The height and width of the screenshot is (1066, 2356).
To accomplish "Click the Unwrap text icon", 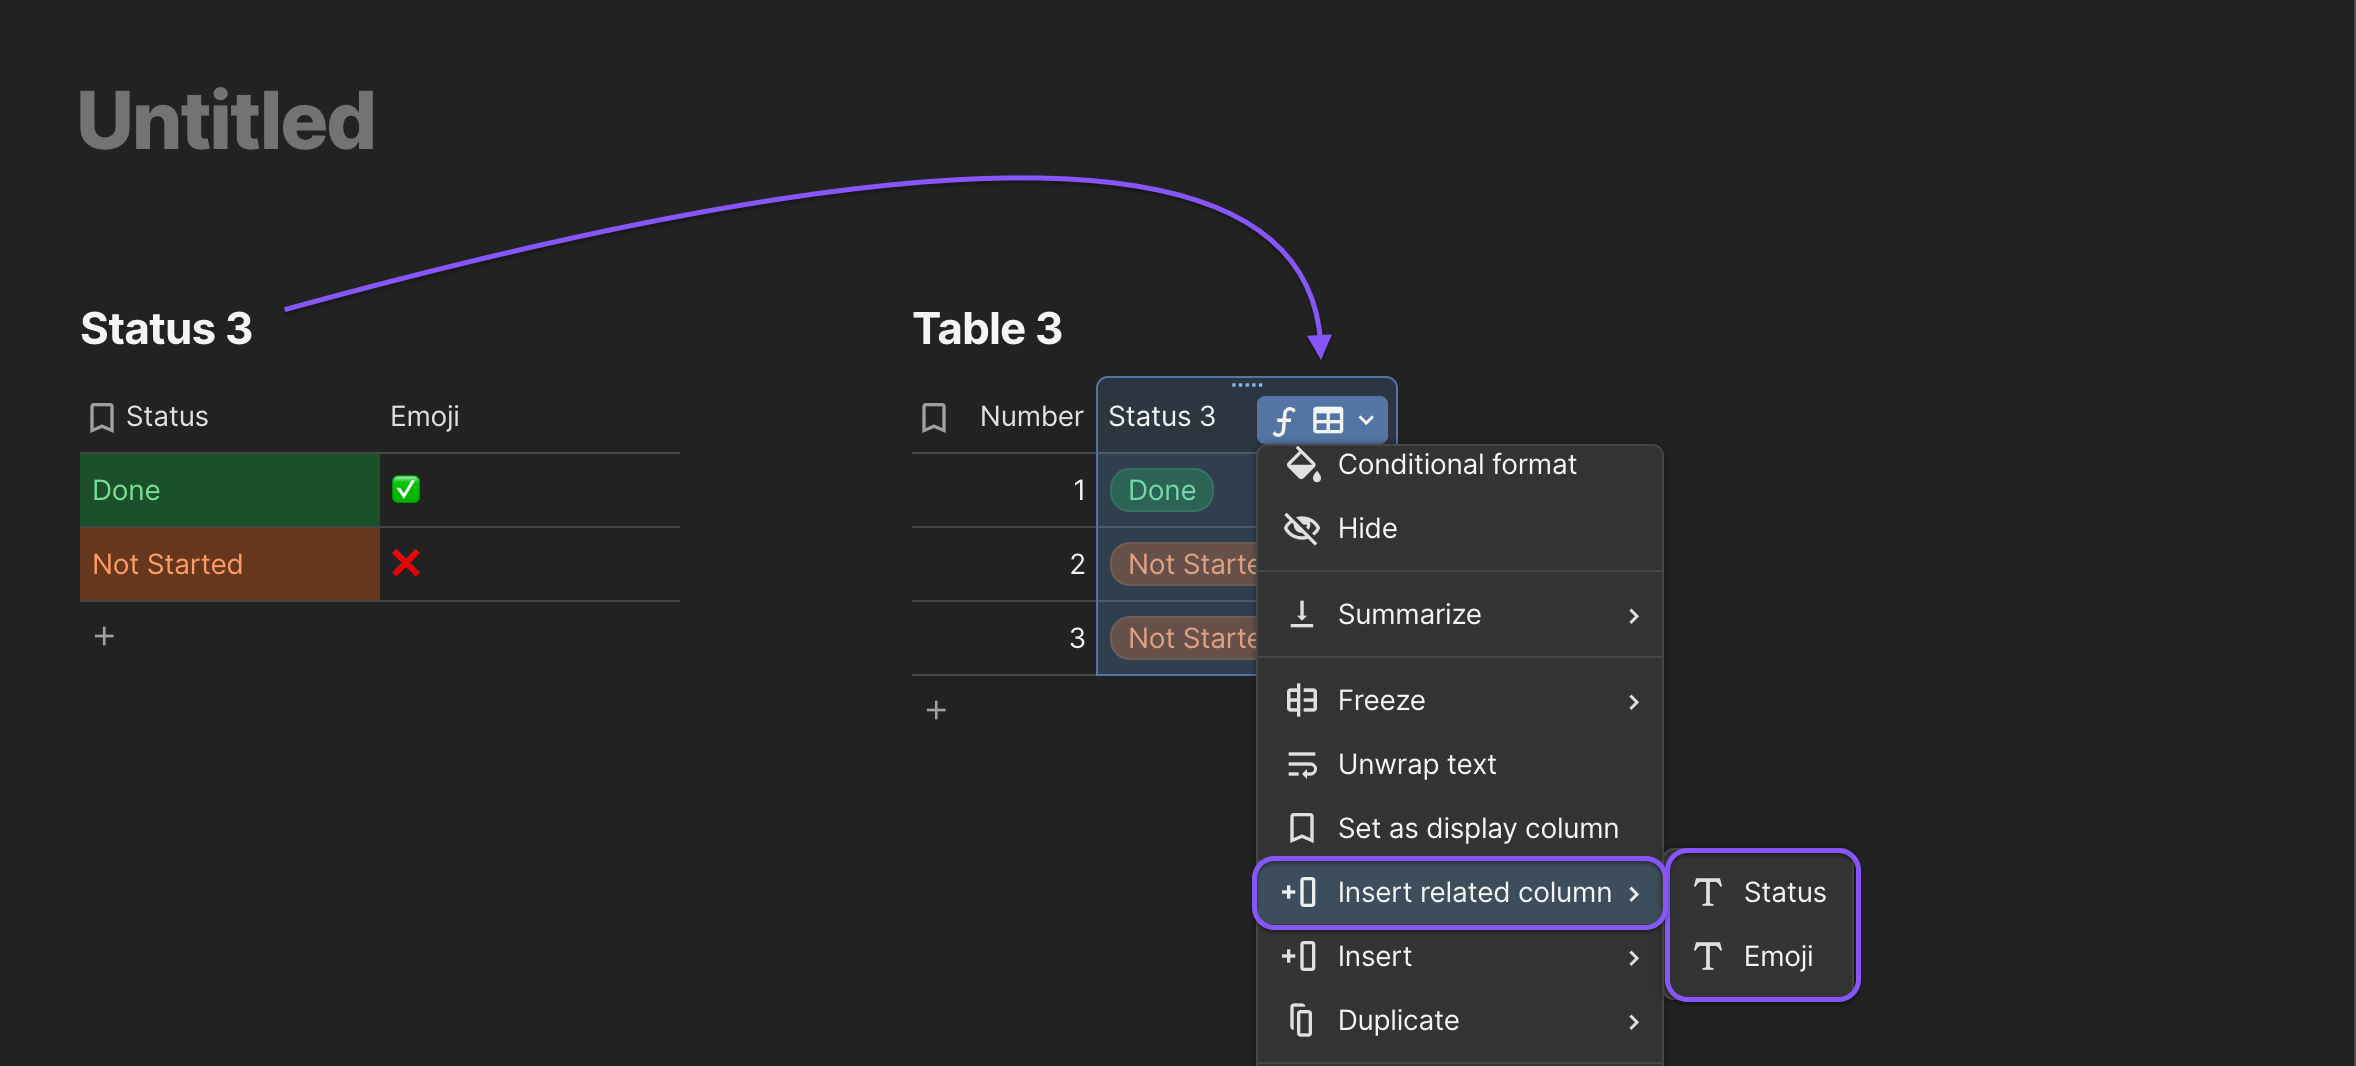I will 1301,765.
